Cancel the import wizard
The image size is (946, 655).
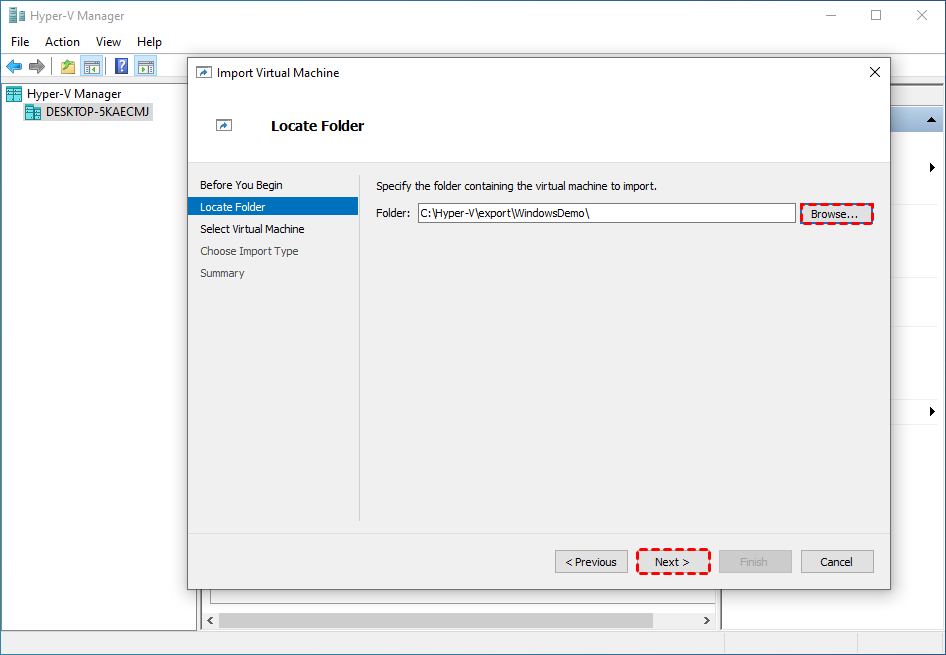[x=837, y=562]
